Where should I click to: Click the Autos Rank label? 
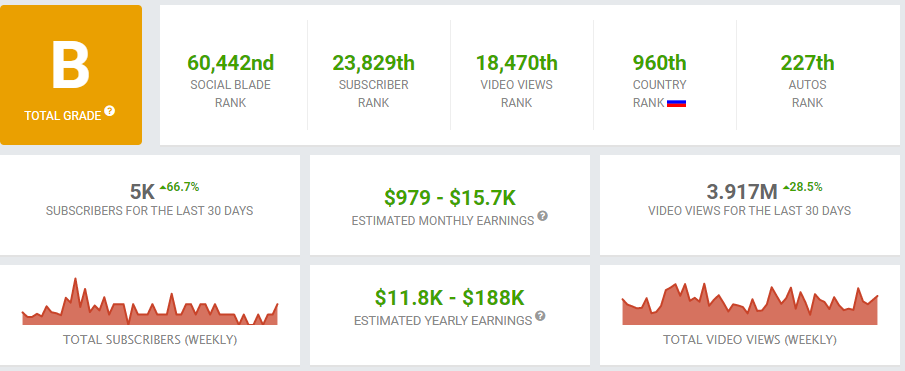coord(807,94)
